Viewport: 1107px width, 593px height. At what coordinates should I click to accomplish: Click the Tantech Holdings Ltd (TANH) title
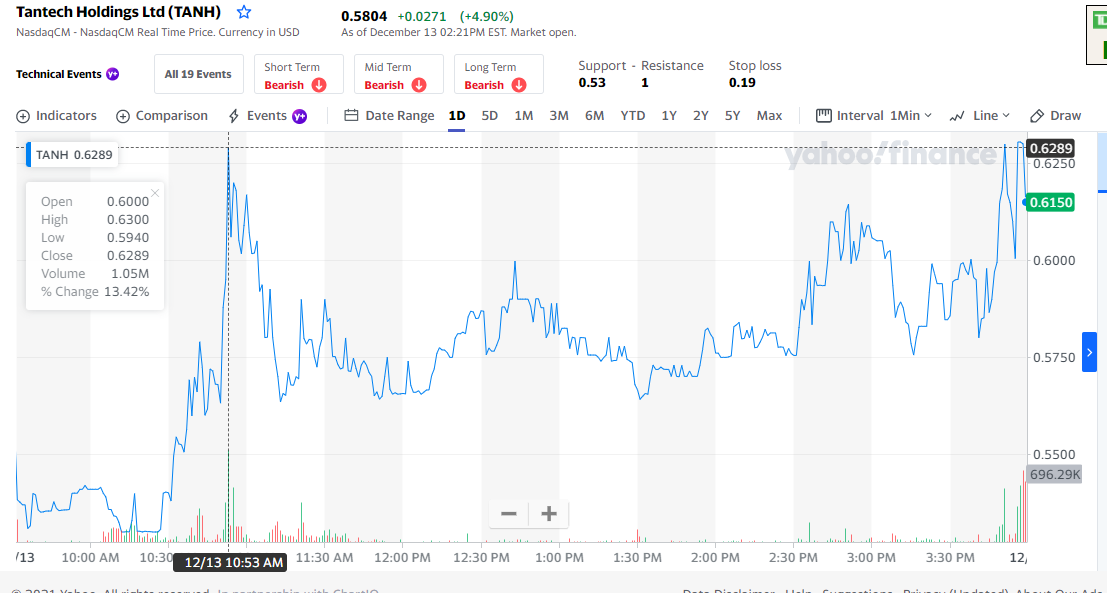119,12
